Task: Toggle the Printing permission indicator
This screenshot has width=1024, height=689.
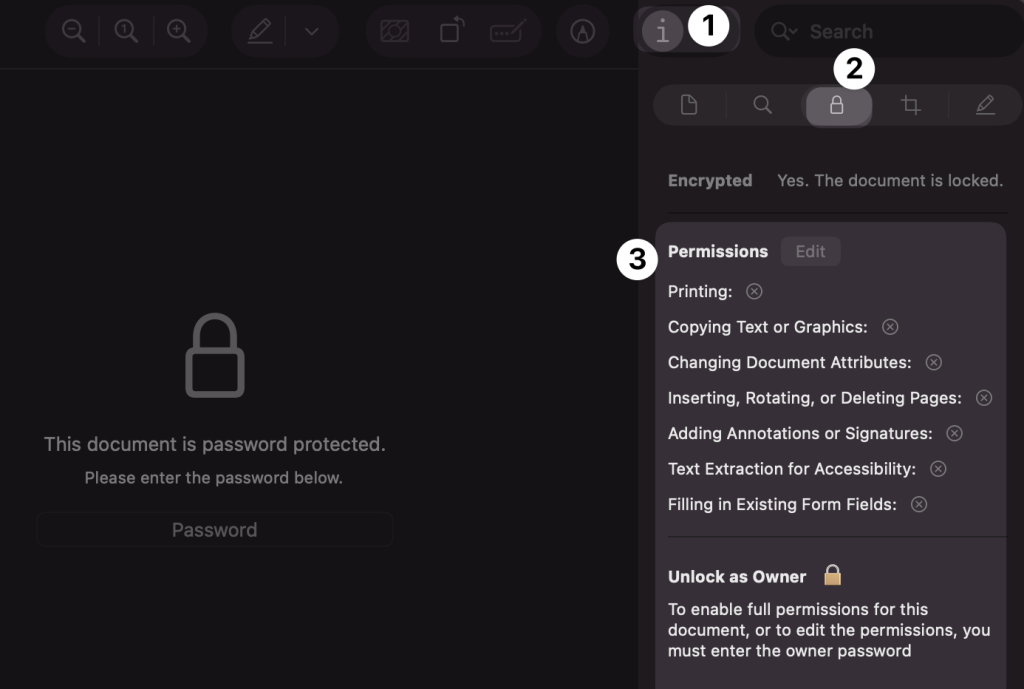Action: (754, 291)
